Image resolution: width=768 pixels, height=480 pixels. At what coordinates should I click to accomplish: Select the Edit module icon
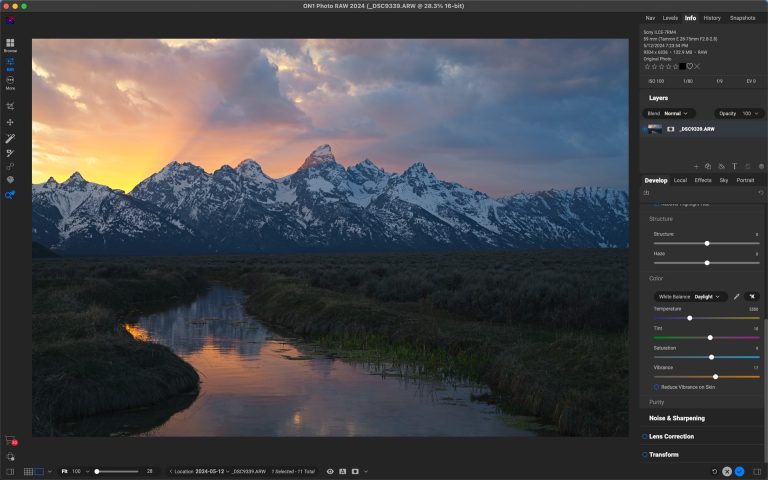10,64
